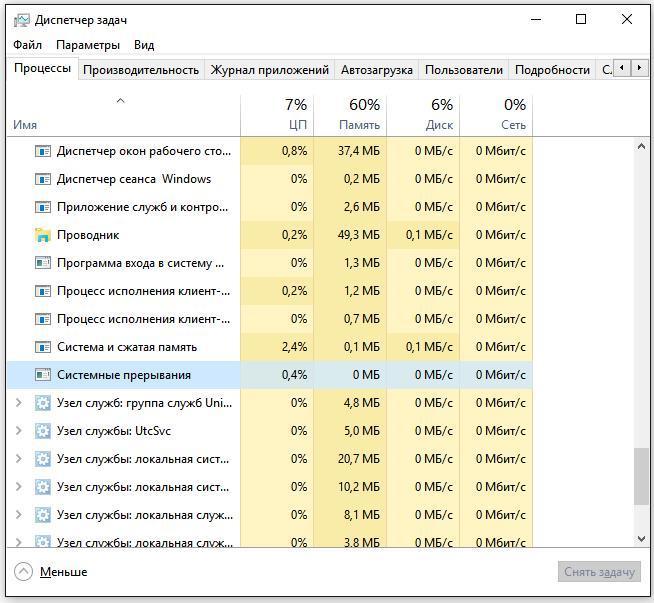Expand service host row with 10,2 МБ
The image size is (654, 603).
pyautogui.click(x=18, y=487)
